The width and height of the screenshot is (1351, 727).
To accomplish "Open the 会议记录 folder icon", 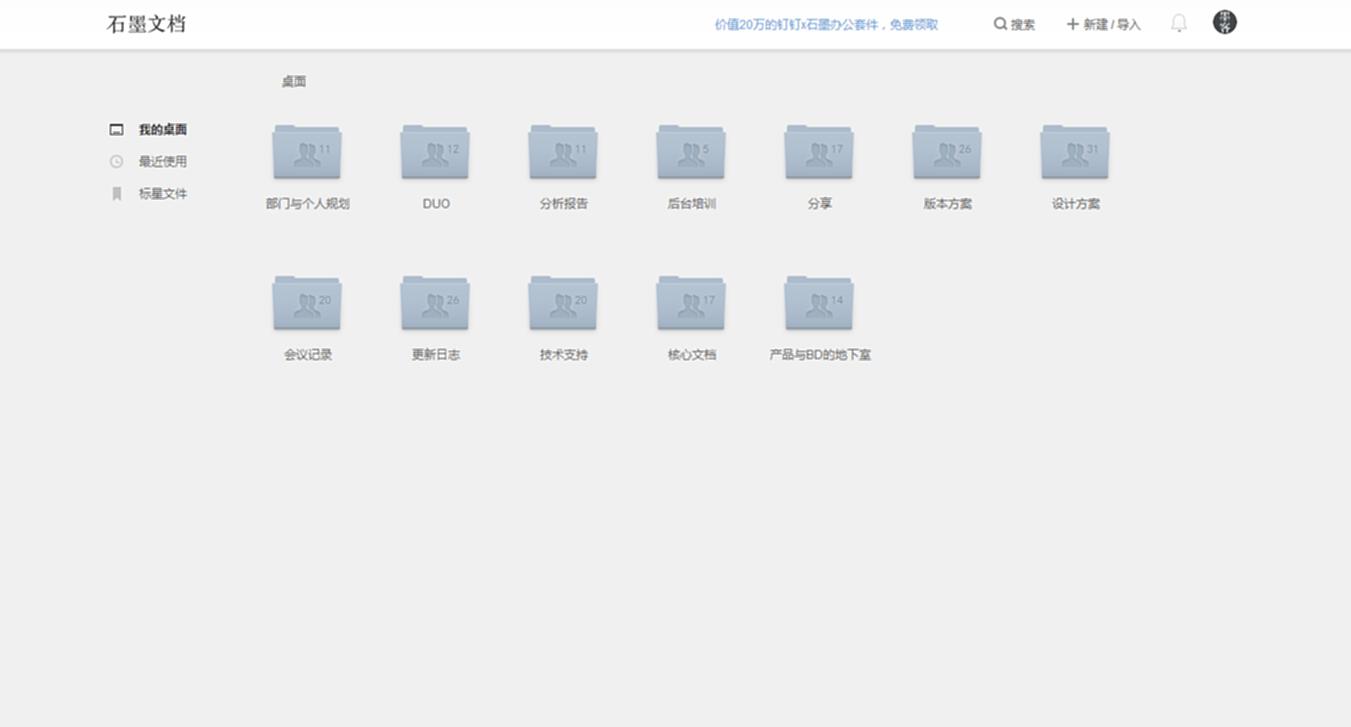I will [x=307, y=303].
